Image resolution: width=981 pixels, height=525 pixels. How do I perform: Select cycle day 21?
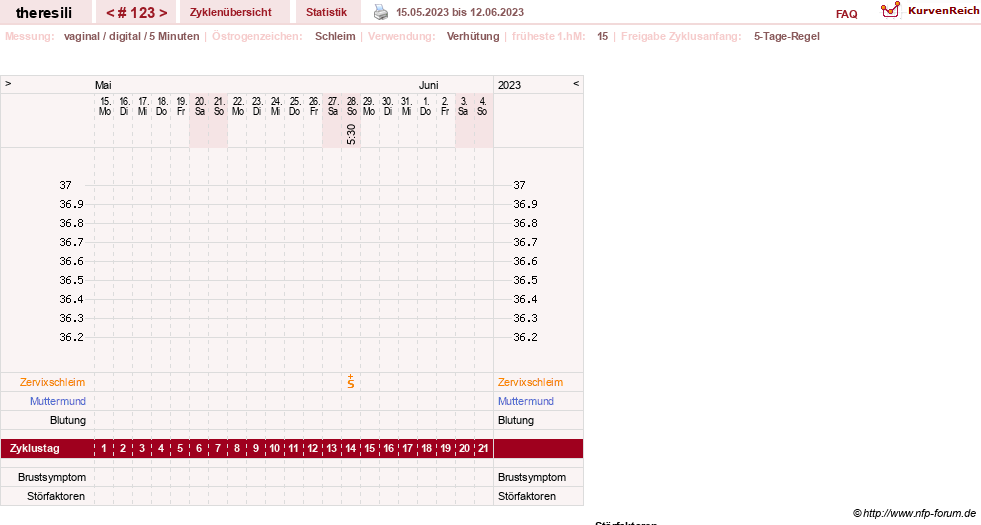click(x=483, y=449)
